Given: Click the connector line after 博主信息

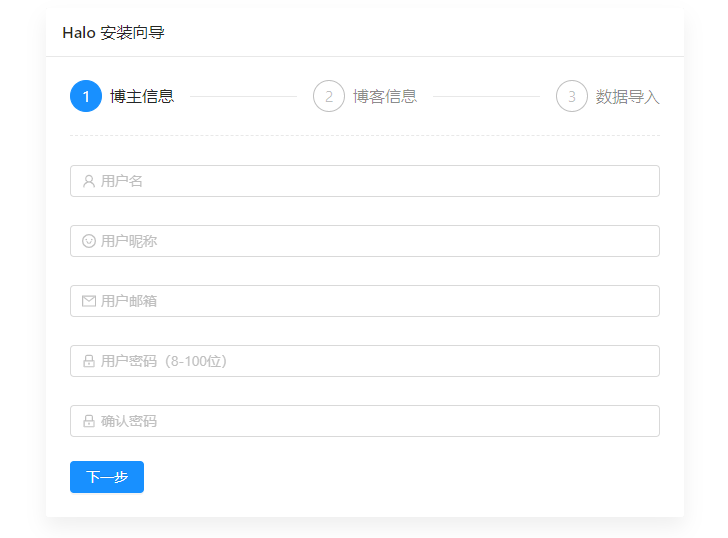Looking at the screenshot, I should click(243, 96).
